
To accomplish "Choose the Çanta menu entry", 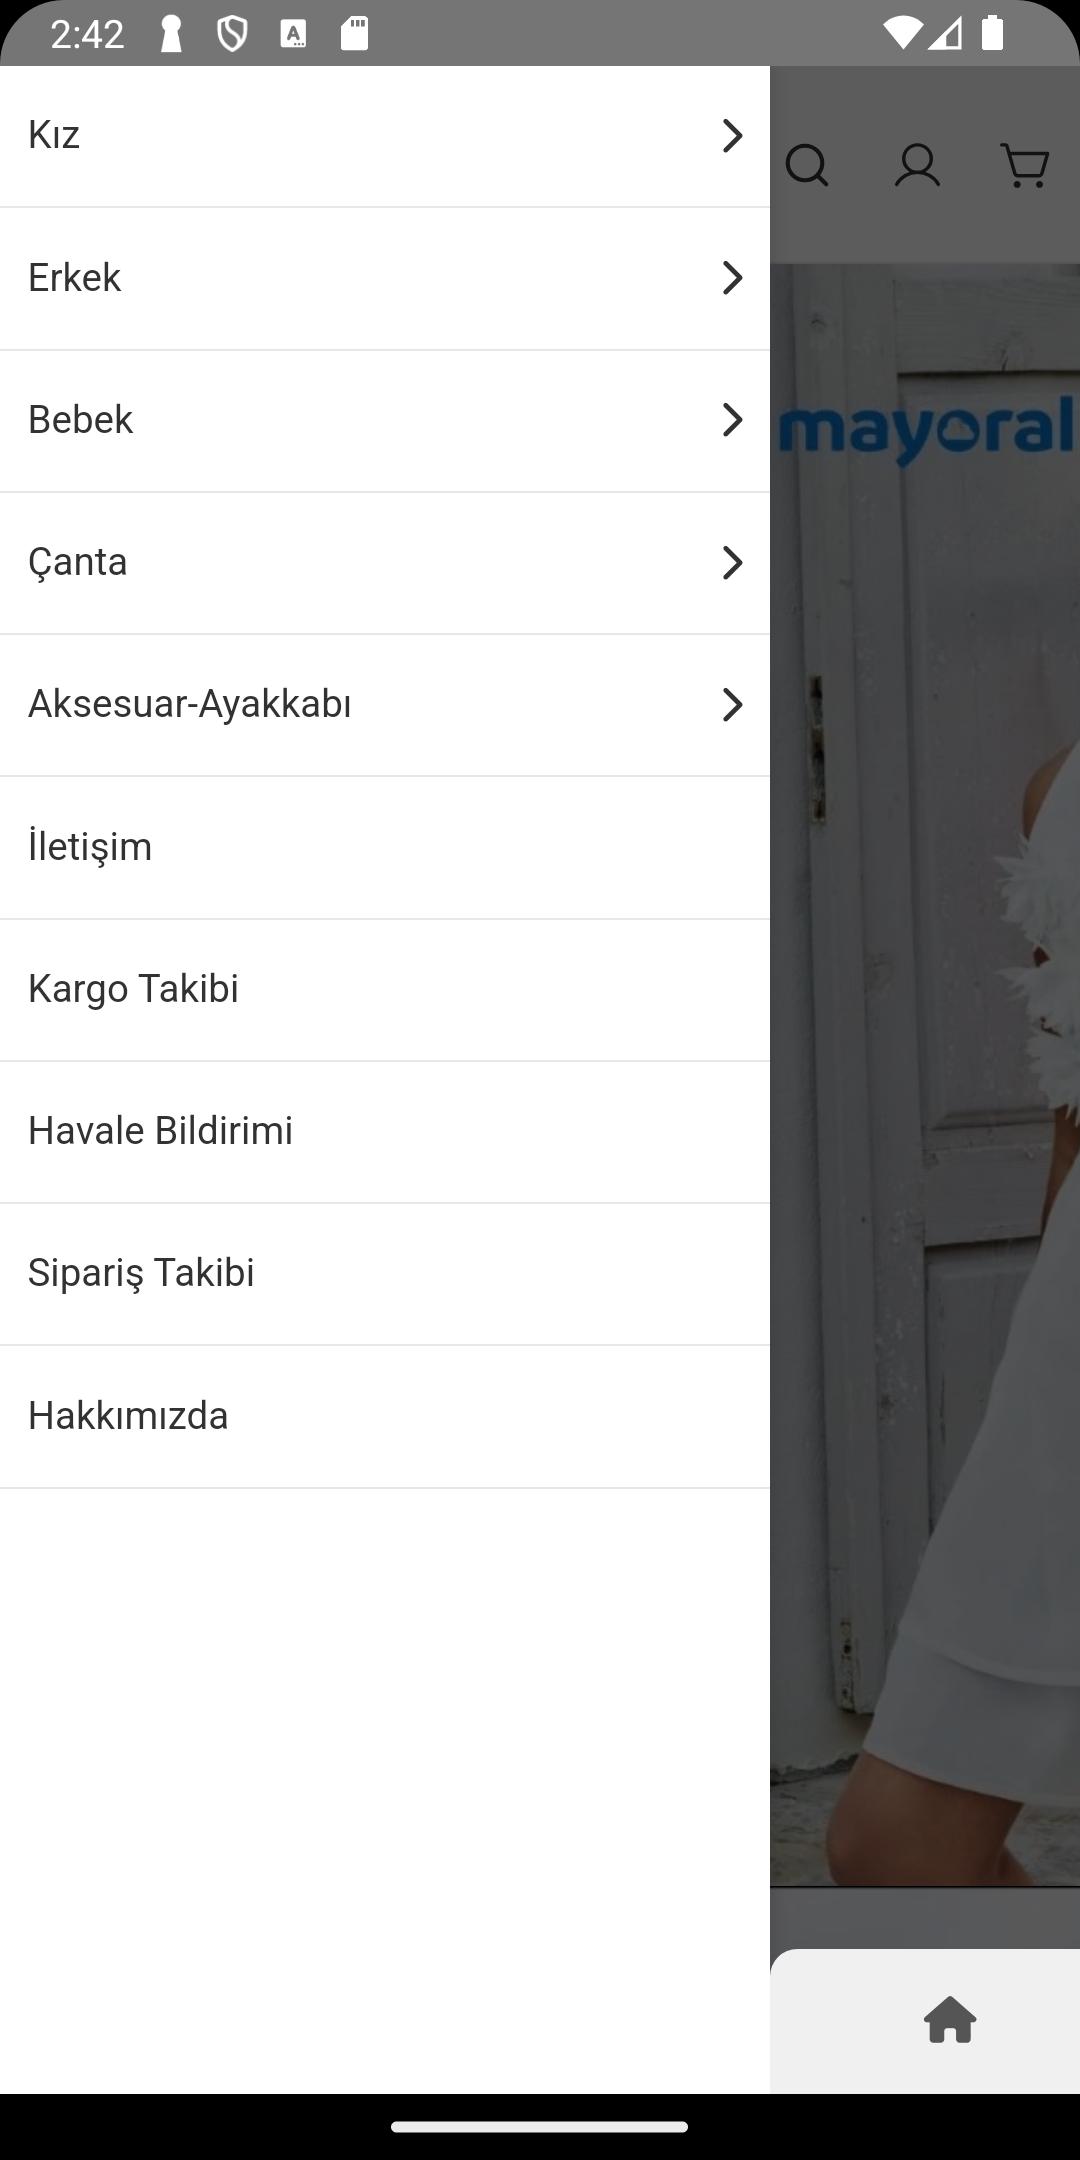I will 385,563.
